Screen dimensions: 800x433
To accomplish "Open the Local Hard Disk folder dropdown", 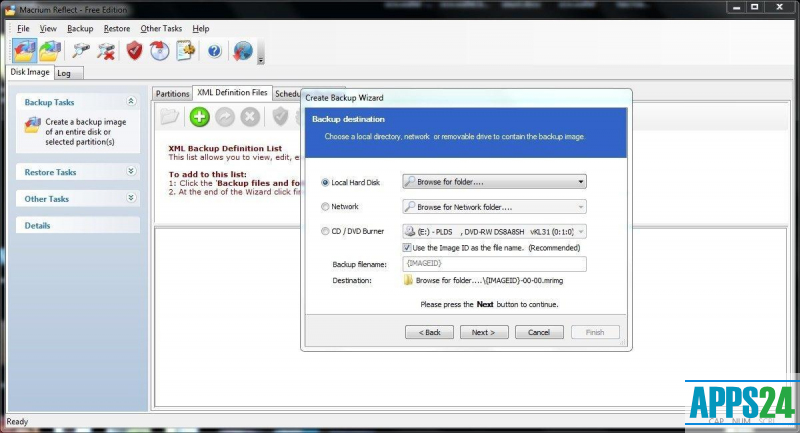I will click(580, 182).
